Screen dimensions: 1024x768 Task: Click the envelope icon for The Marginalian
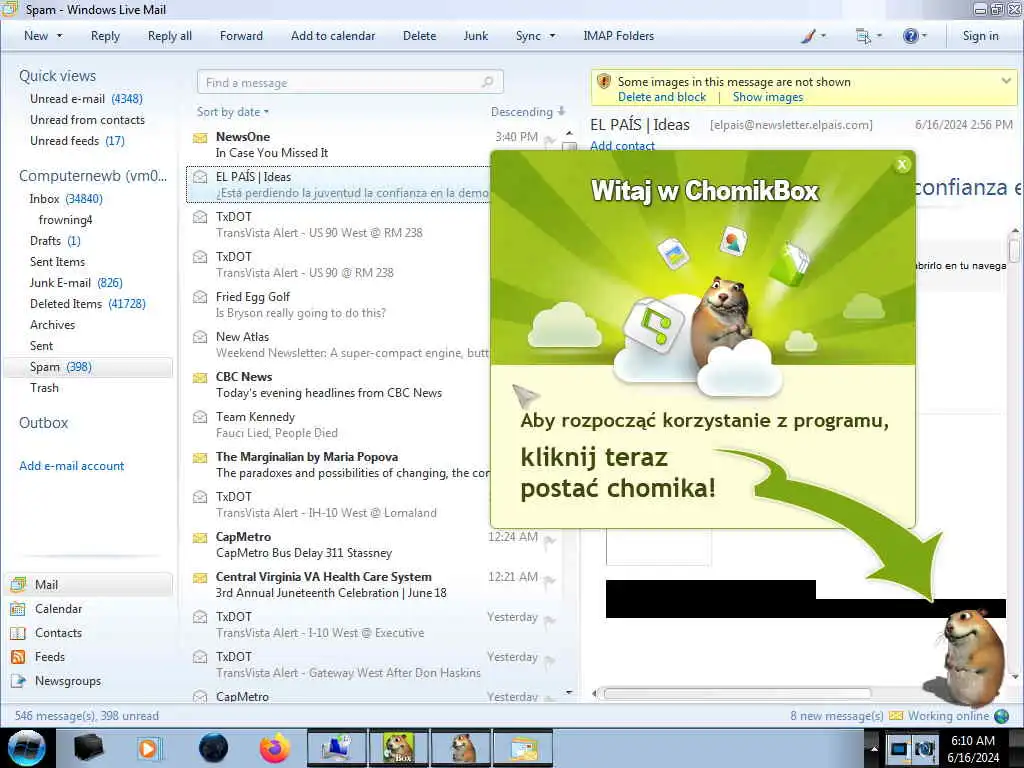(x=200, y=458)
